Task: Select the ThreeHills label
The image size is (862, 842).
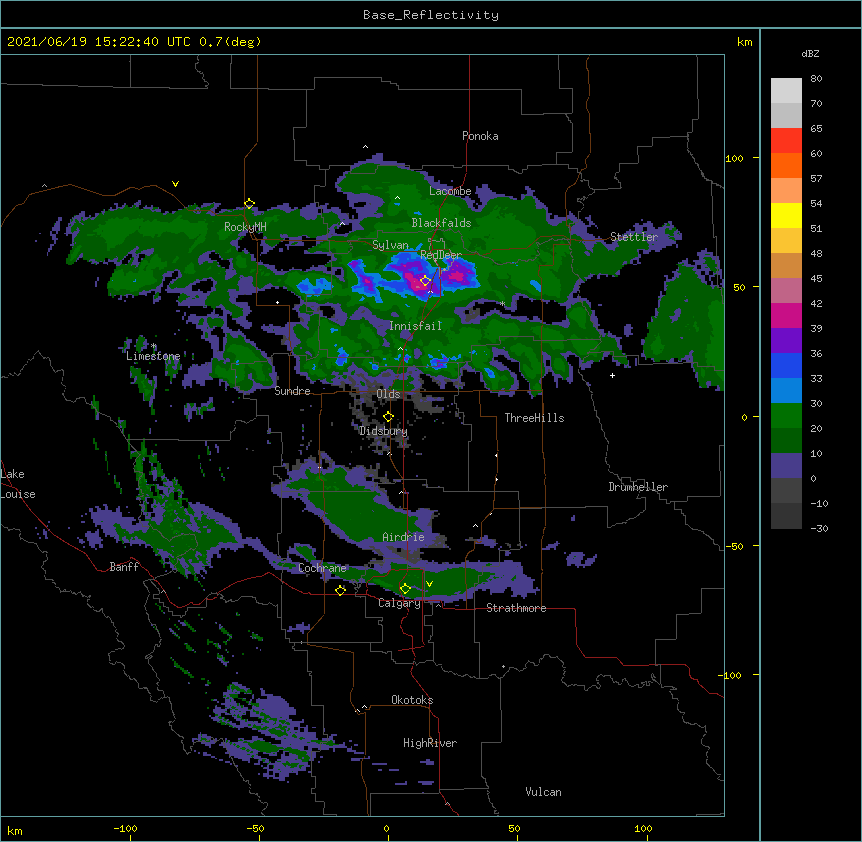Action: [534, 418]
